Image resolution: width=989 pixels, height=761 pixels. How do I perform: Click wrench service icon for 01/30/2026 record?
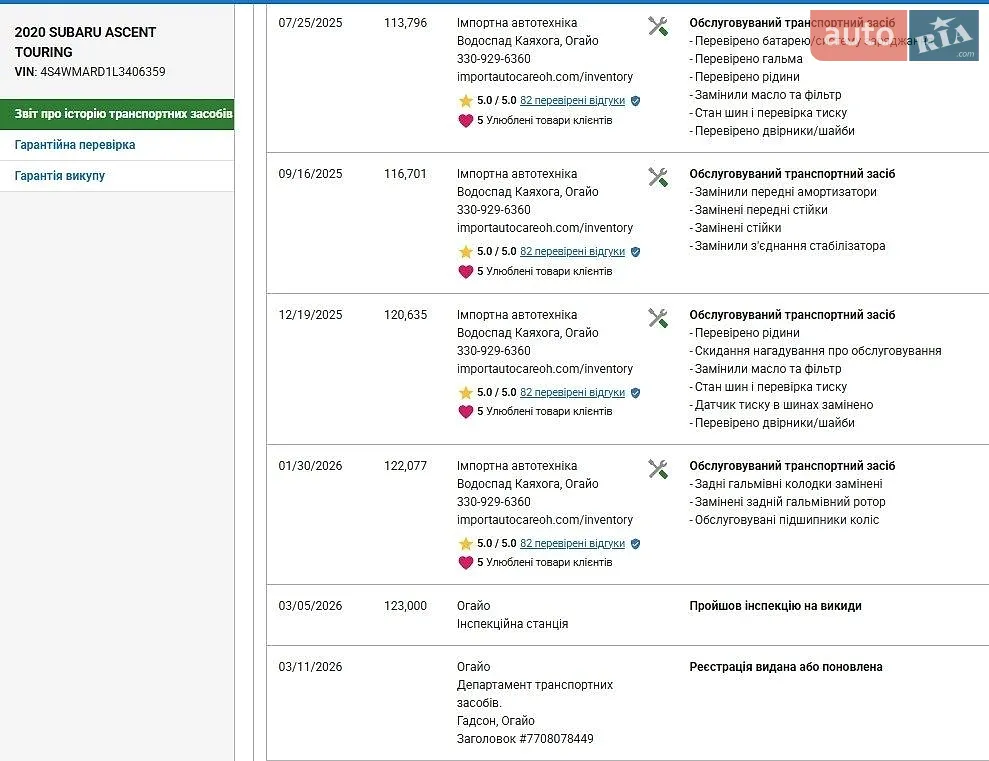click(x=658, y=469)
